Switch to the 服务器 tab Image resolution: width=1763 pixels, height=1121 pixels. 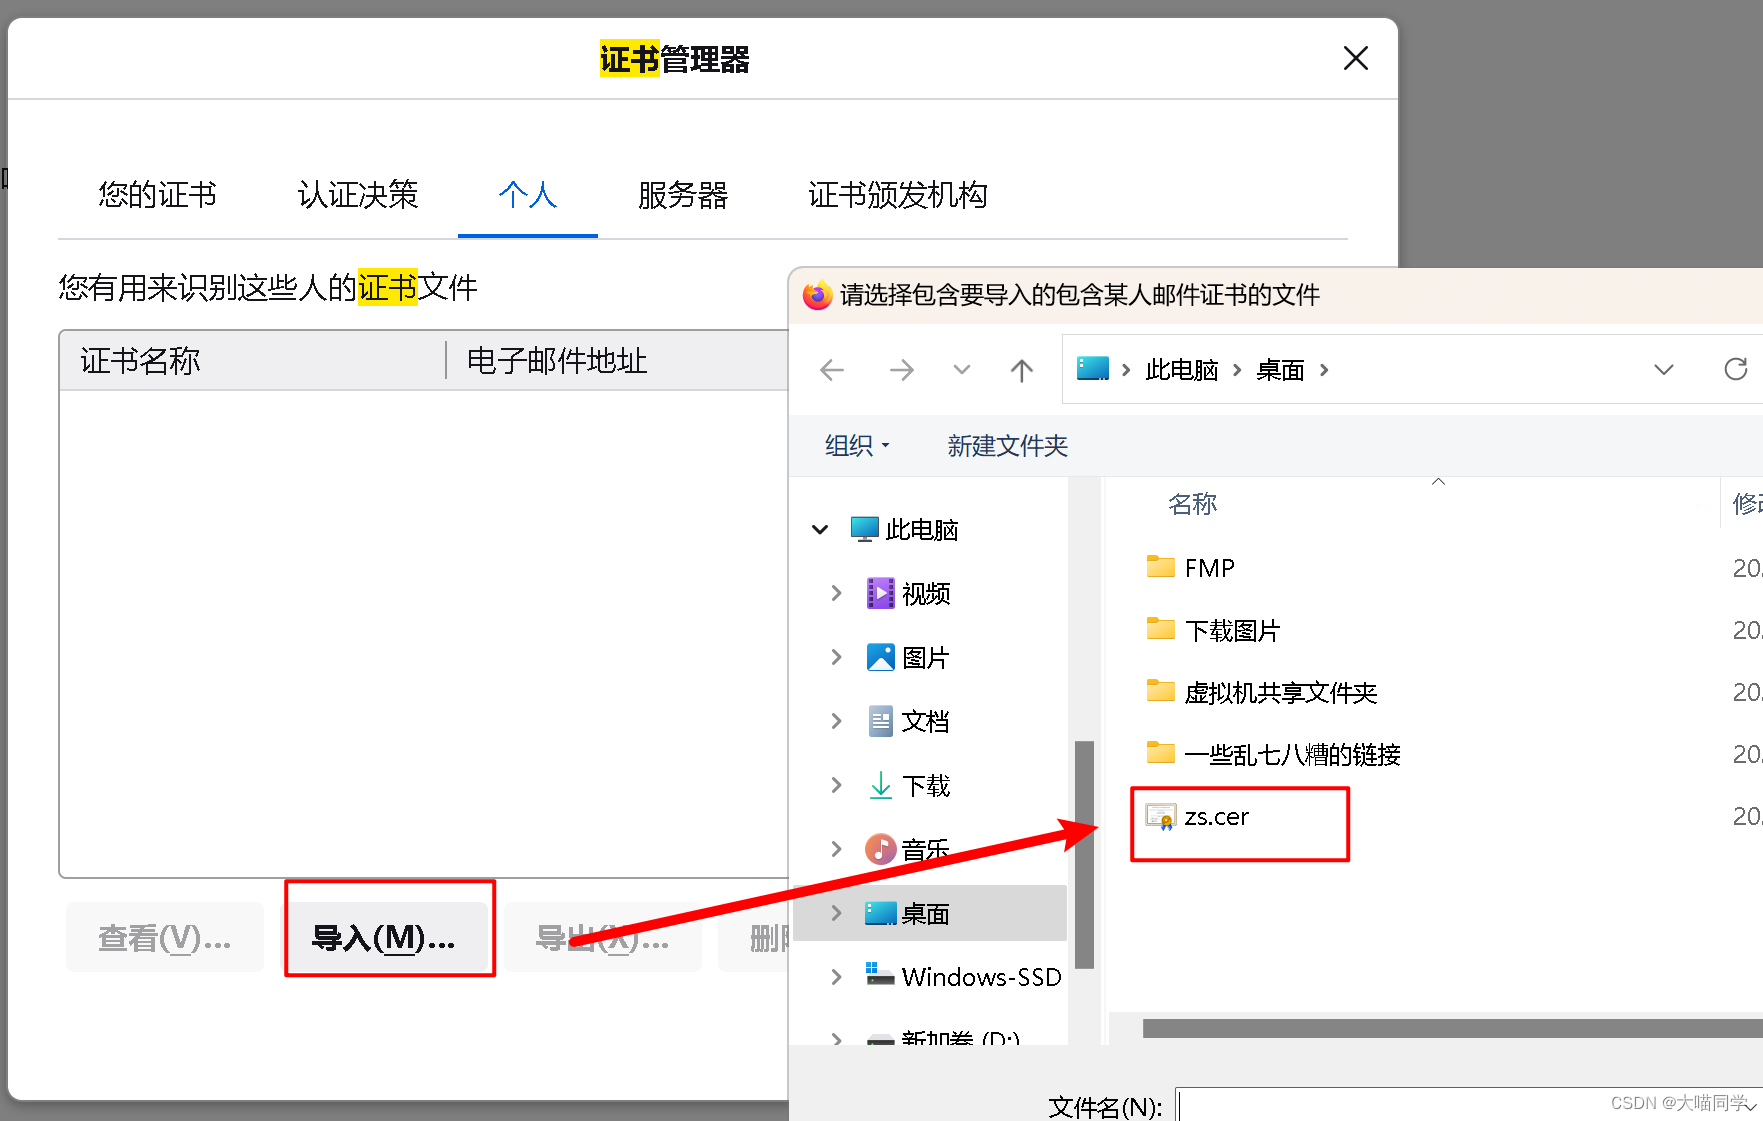pos(683,196)
